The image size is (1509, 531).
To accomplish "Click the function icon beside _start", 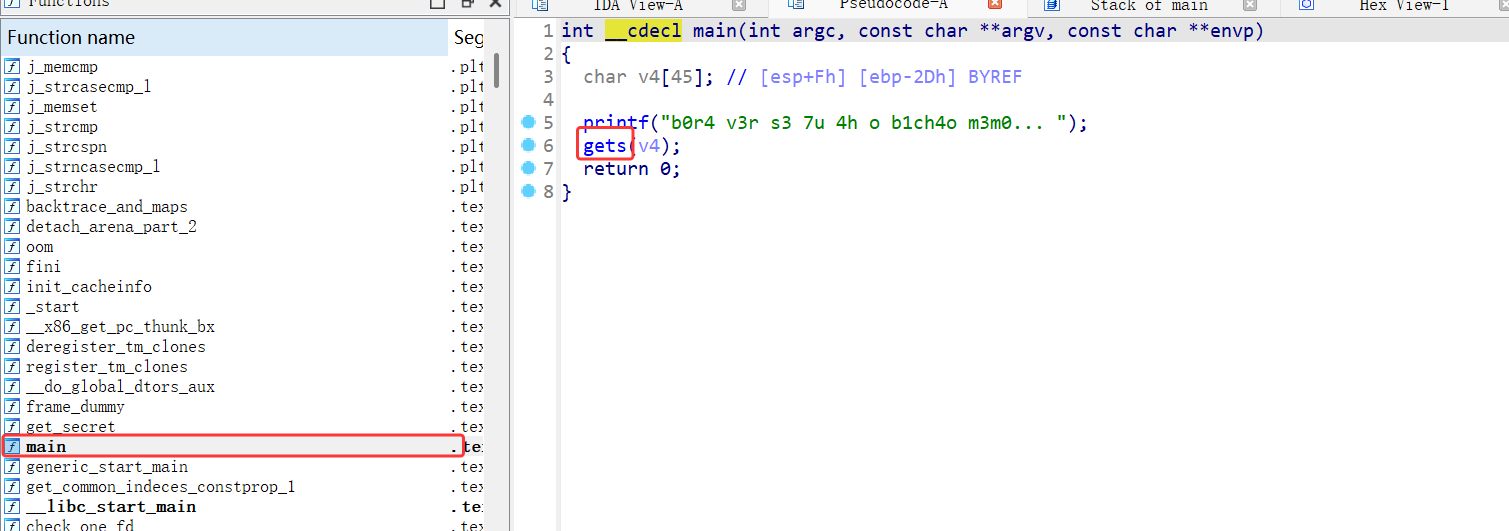I will click(12, 307).
